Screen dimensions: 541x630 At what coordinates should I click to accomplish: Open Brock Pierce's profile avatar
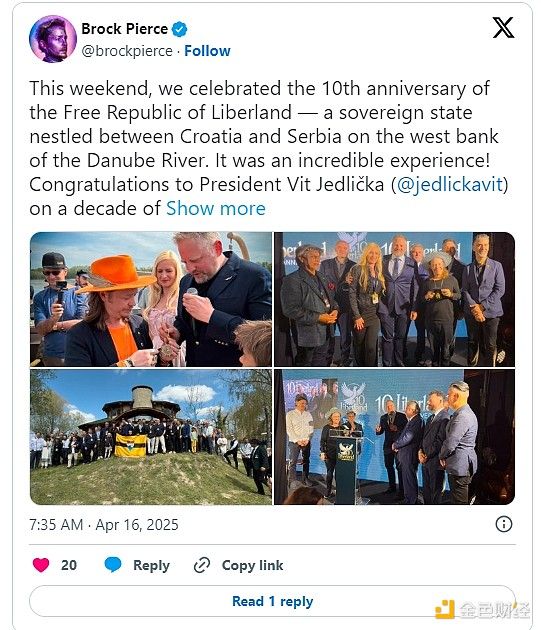click(53, 39)
